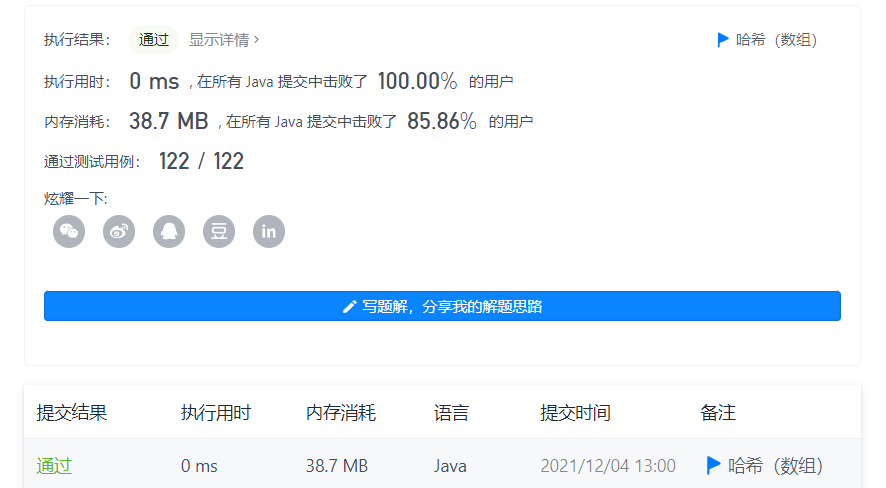Share result via LinkedIn icon
Viewport: 886px width, 488px height.
(x=269, y=232)
